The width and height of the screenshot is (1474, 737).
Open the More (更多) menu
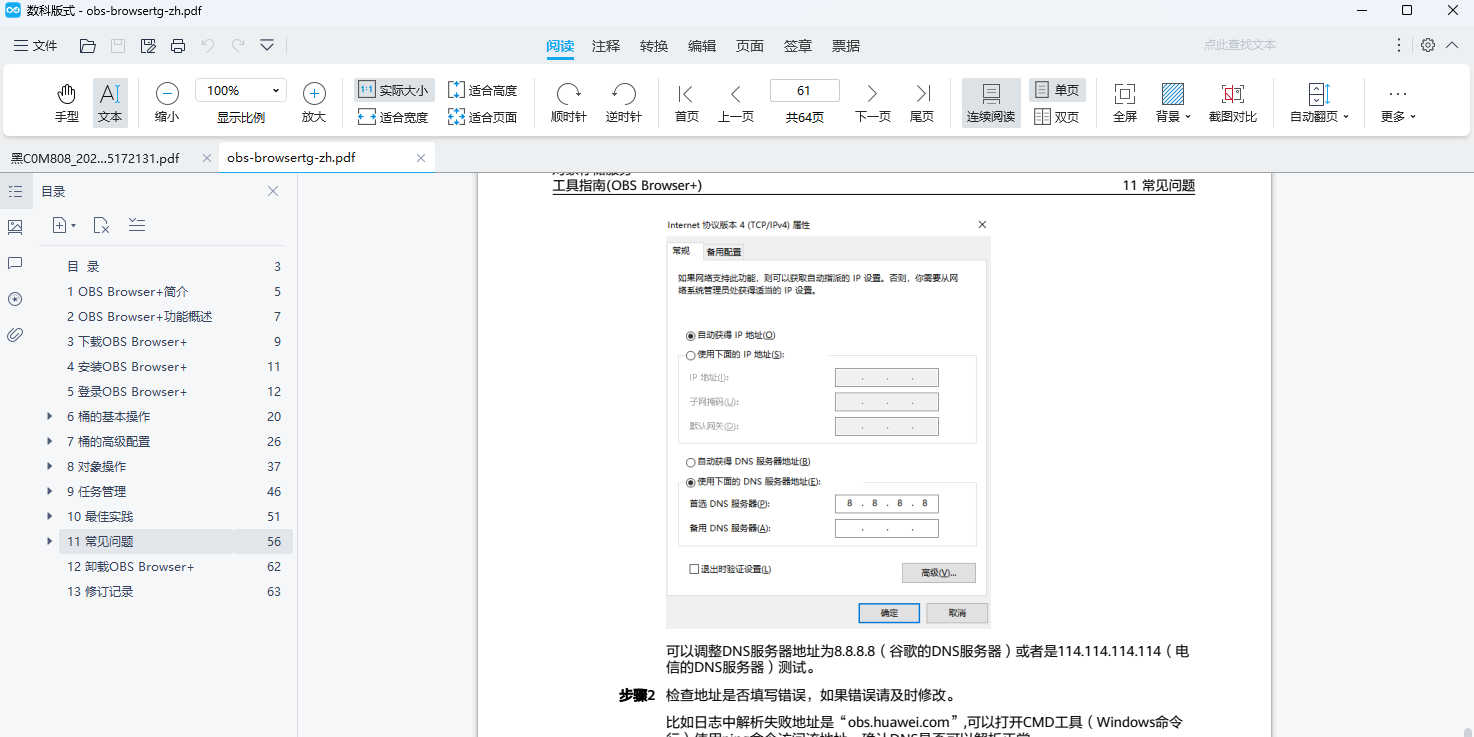click(x=1398, y=103)
